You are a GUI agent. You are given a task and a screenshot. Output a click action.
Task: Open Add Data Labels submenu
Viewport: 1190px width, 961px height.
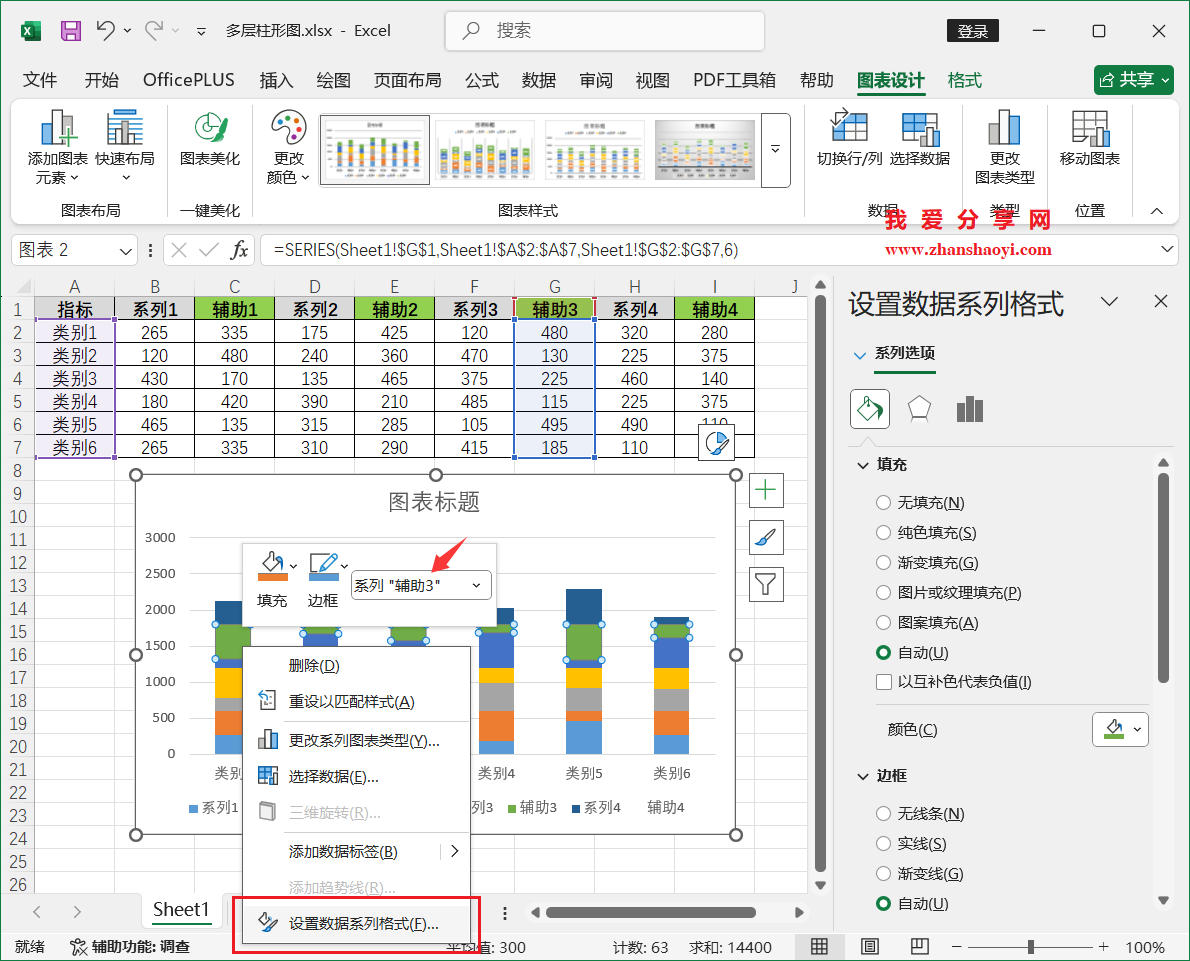coord(356,852)
